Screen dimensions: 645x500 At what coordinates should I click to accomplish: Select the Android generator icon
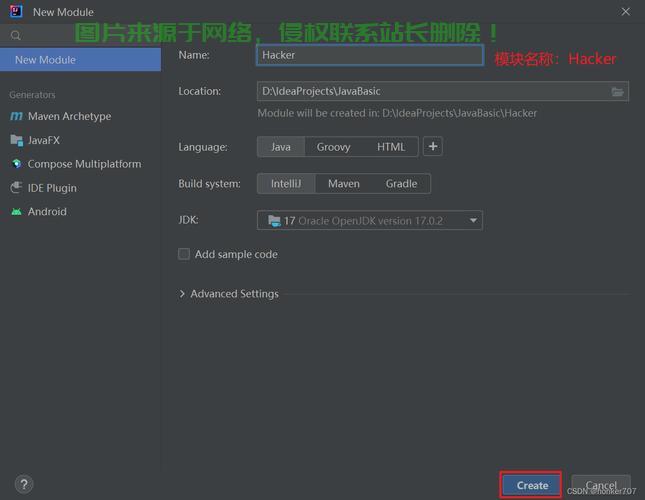[x=17, y=212]
